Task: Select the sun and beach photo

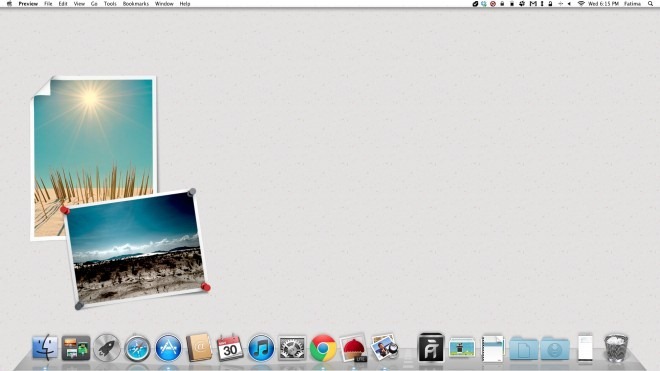Action: [x=94, y=139]
